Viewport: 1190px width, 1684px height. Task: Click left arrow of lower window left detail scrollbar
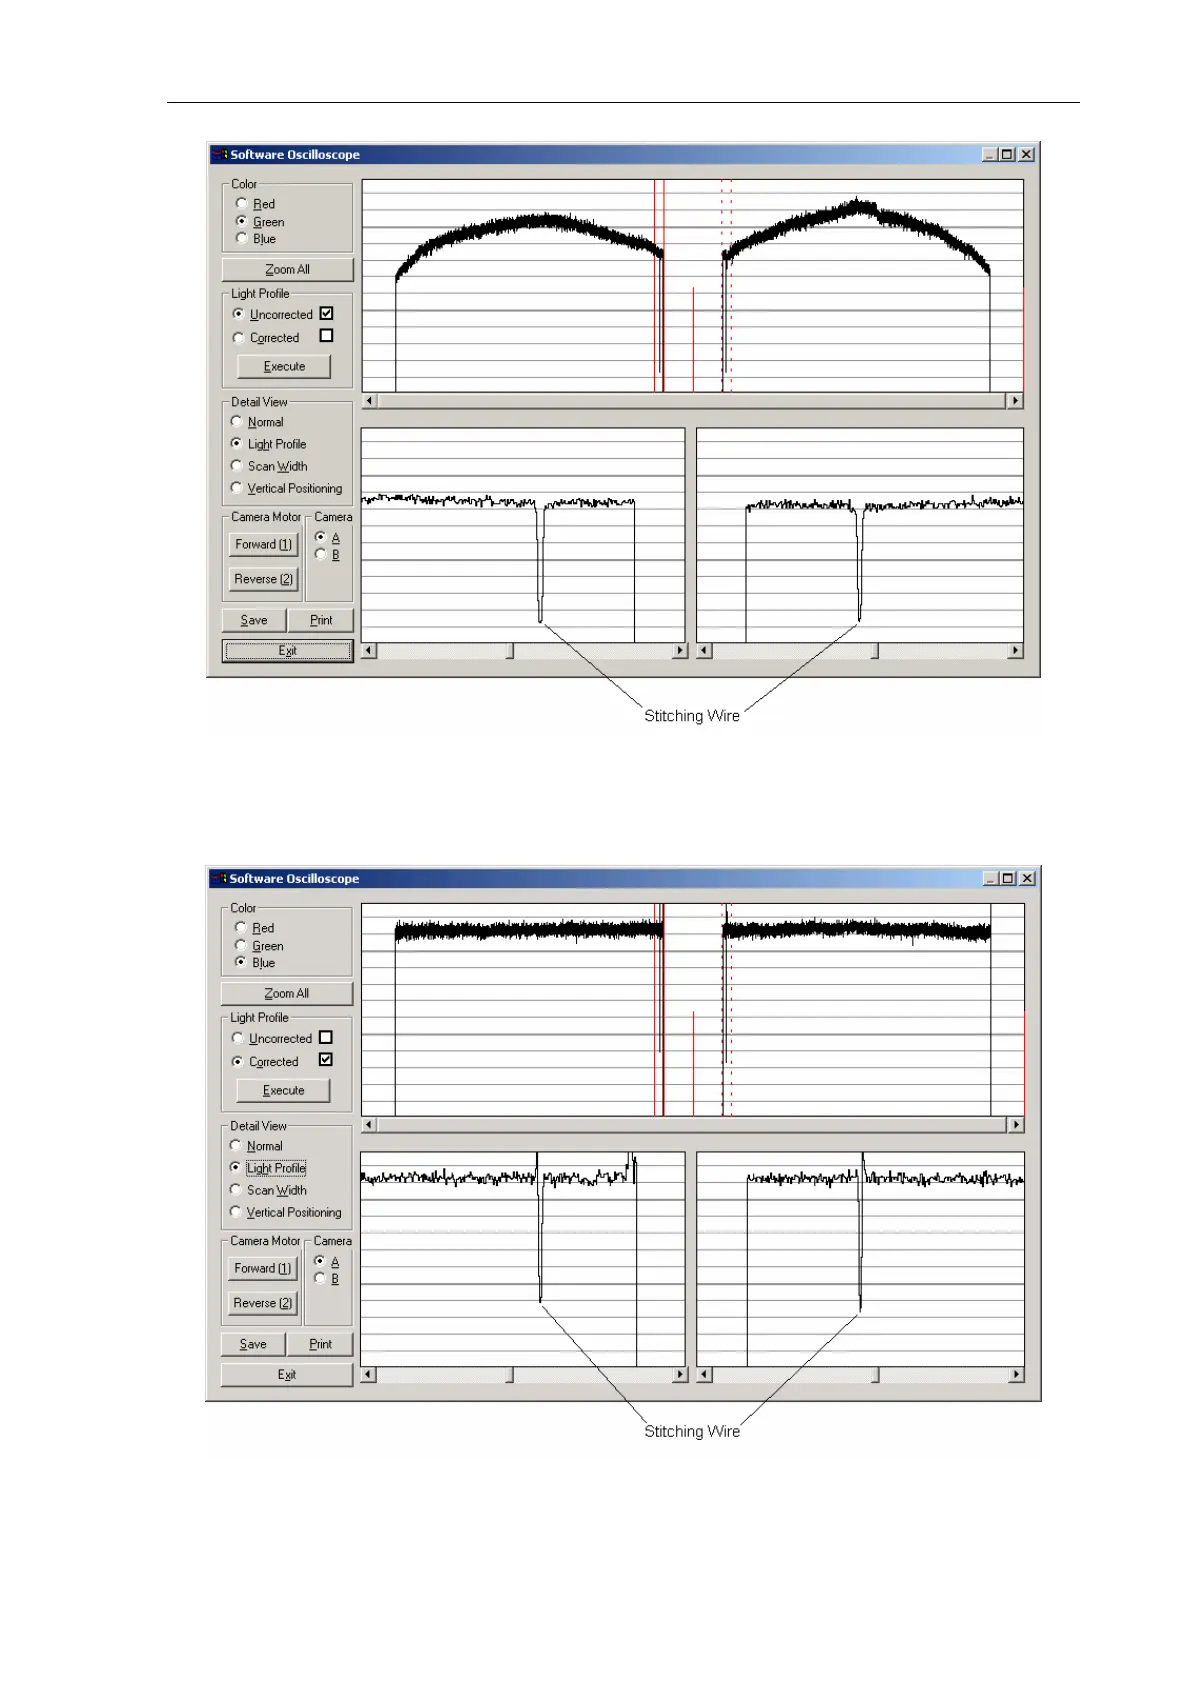[369, 1375]
